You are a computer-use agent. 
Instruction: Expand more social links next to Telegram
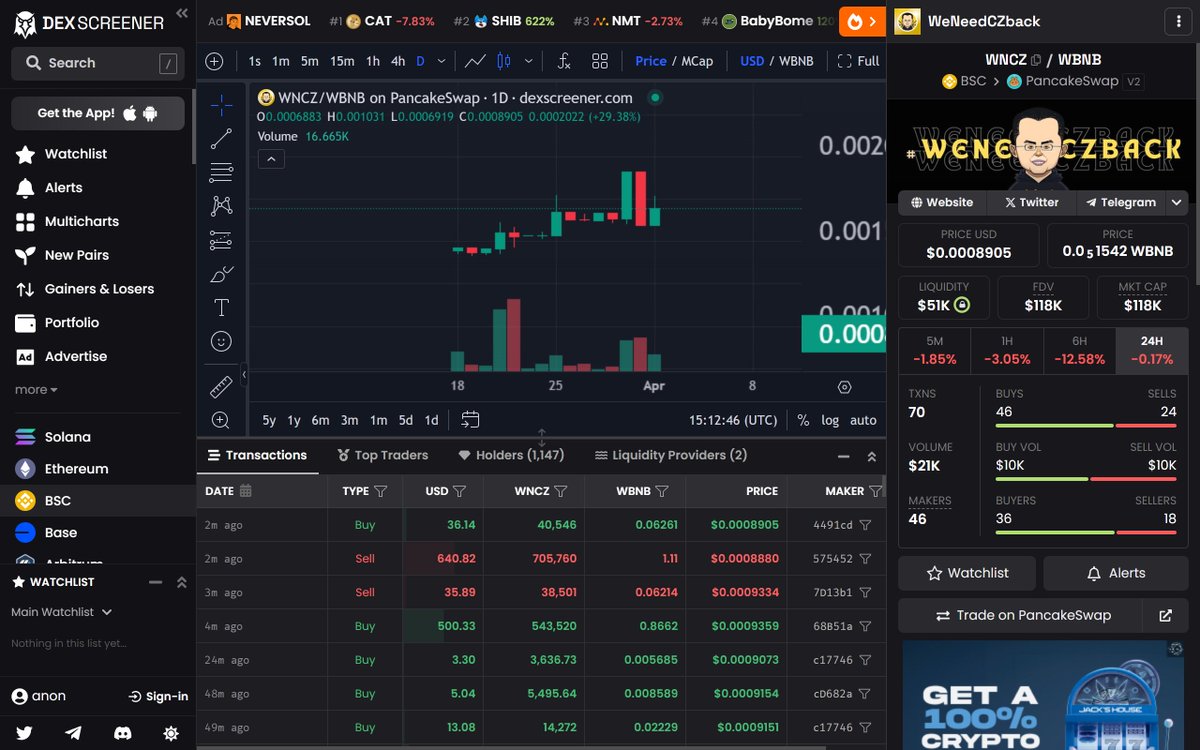point(1175,202)
